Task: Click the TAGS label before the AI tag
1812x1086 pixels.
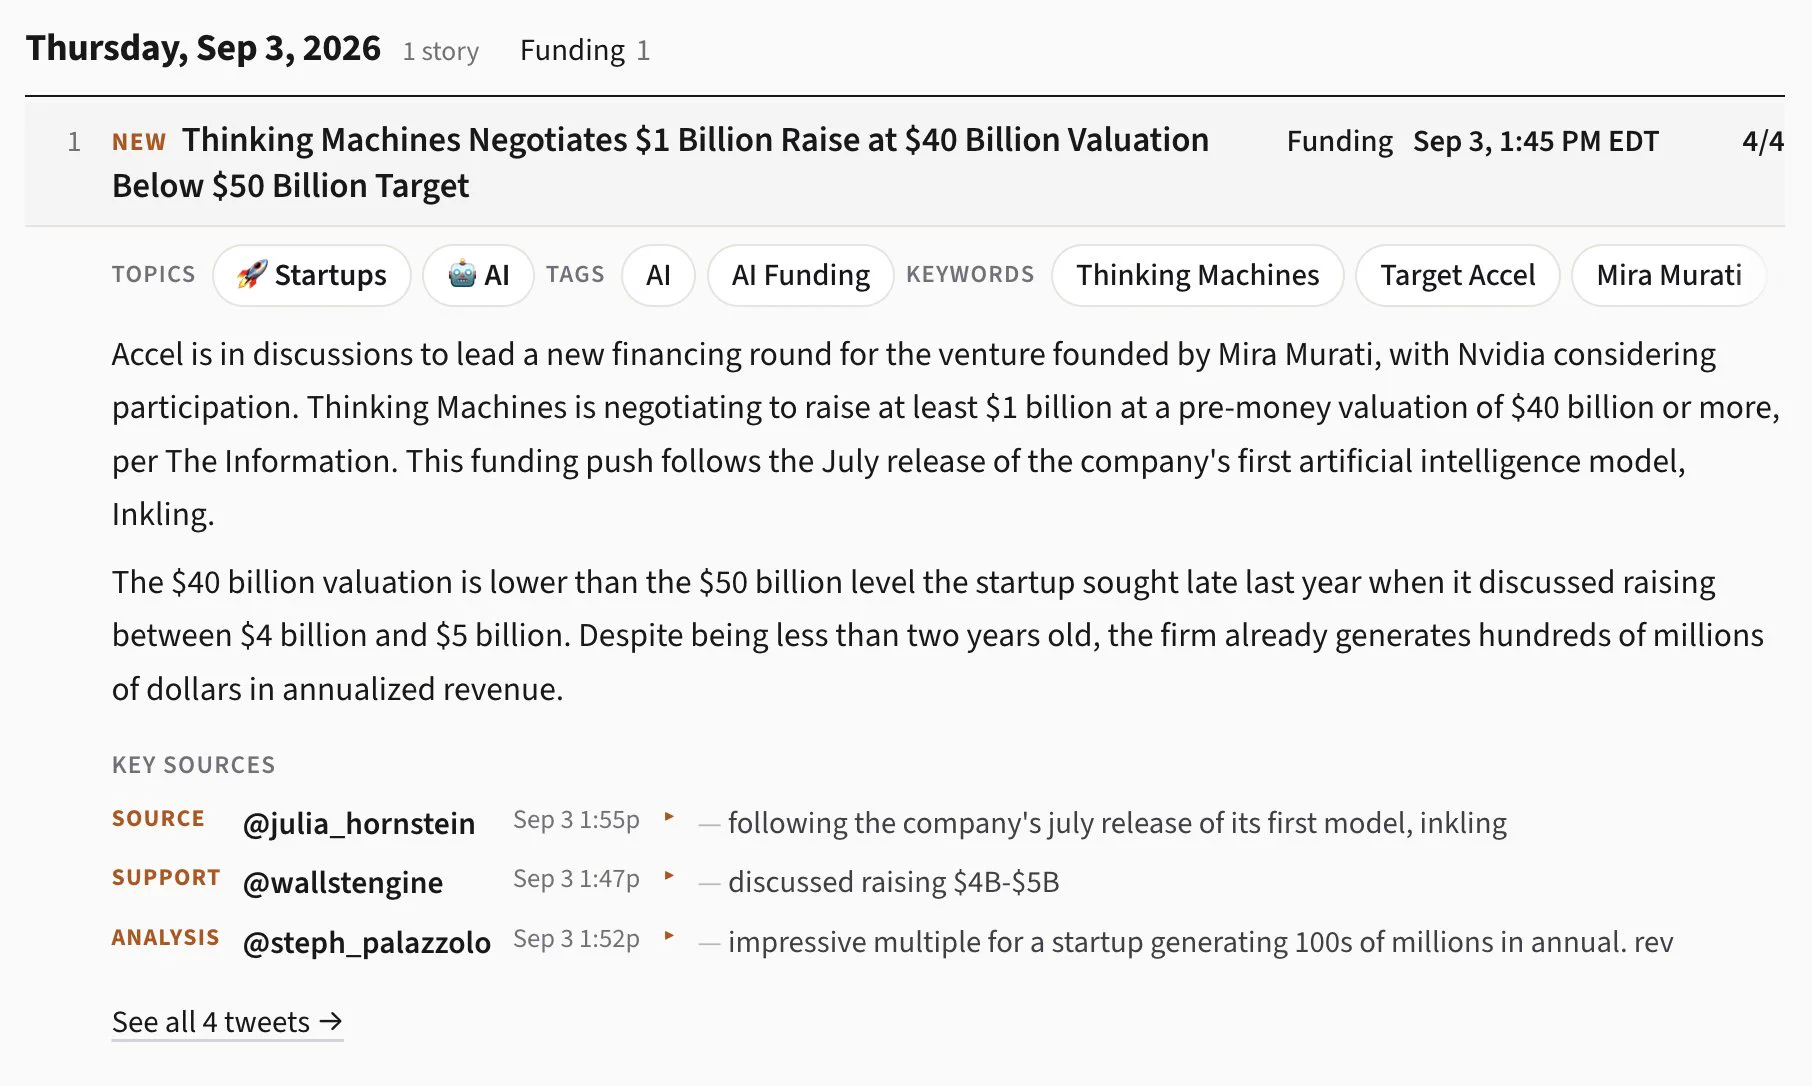Action: click(575, 275)
